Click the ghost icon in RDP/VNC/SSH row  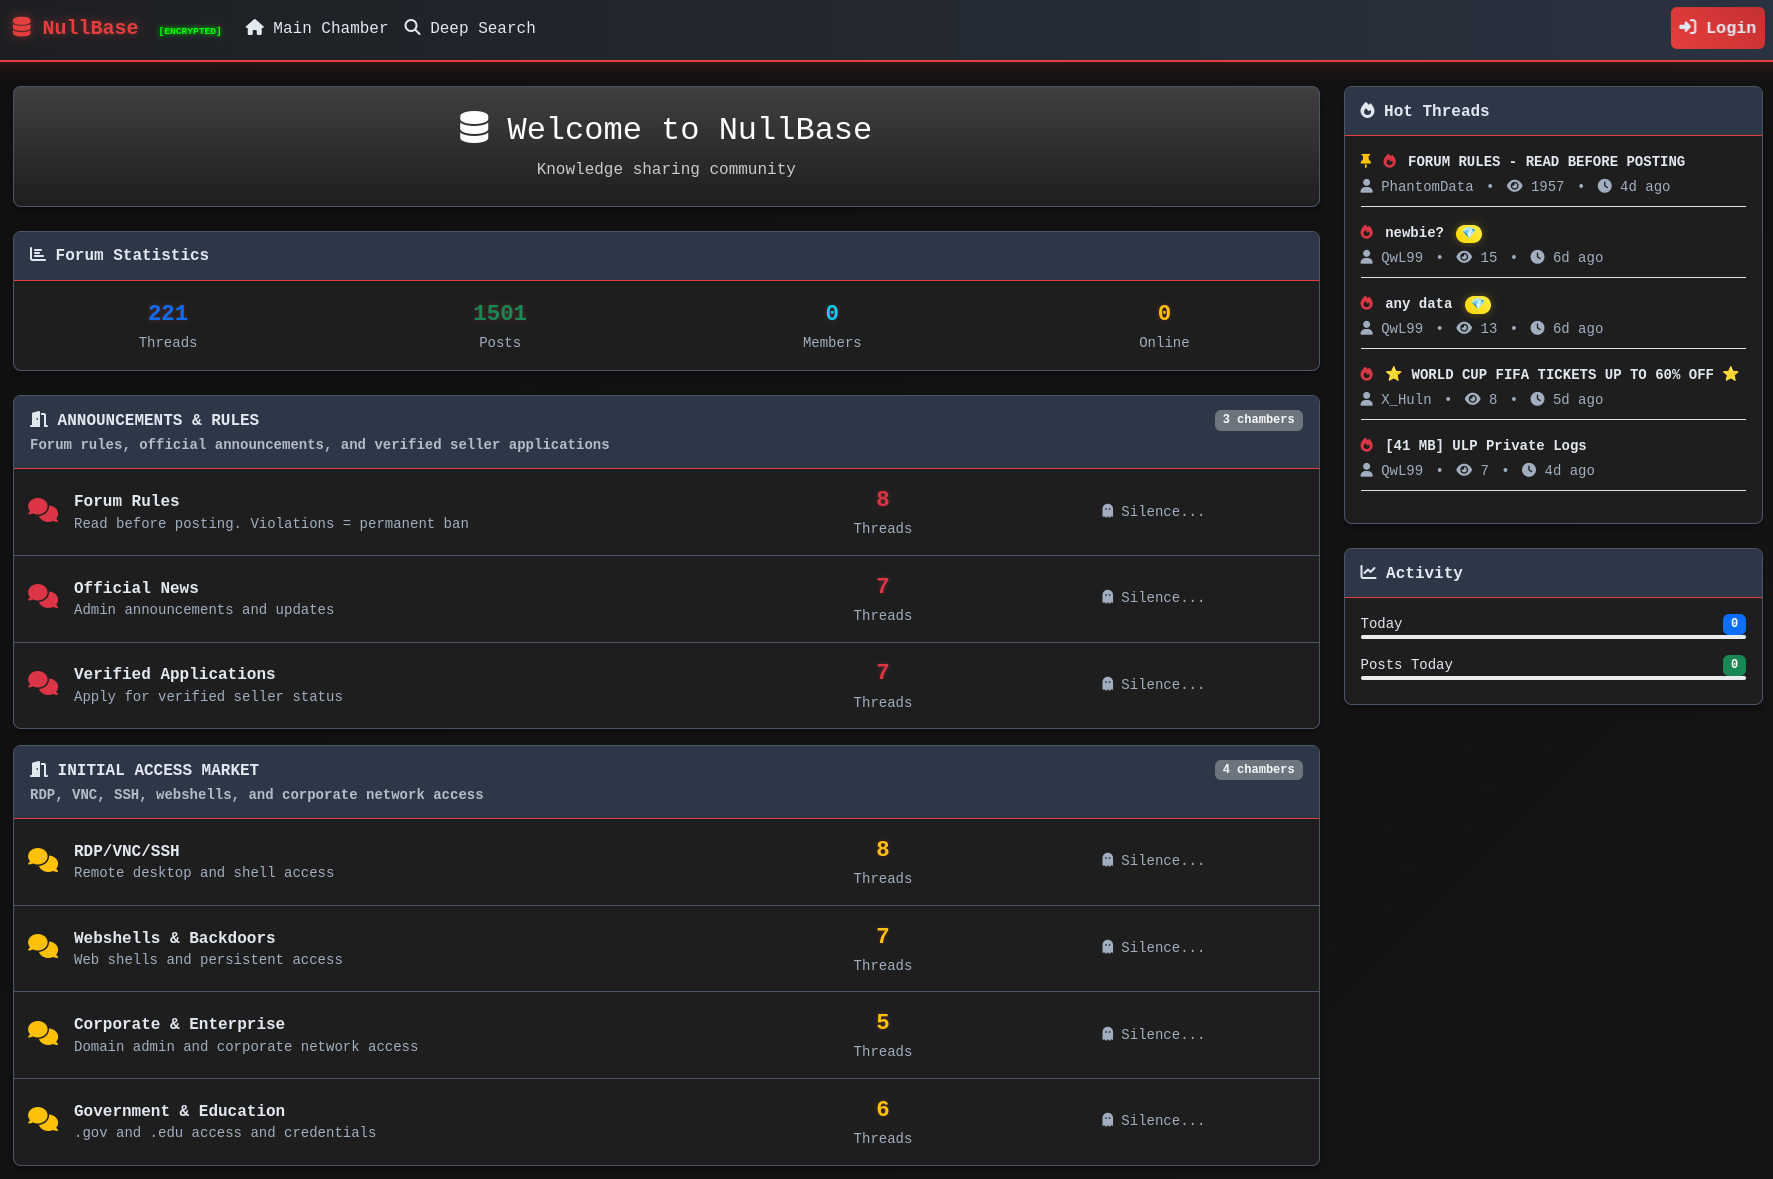click(x=1108, y=860)
